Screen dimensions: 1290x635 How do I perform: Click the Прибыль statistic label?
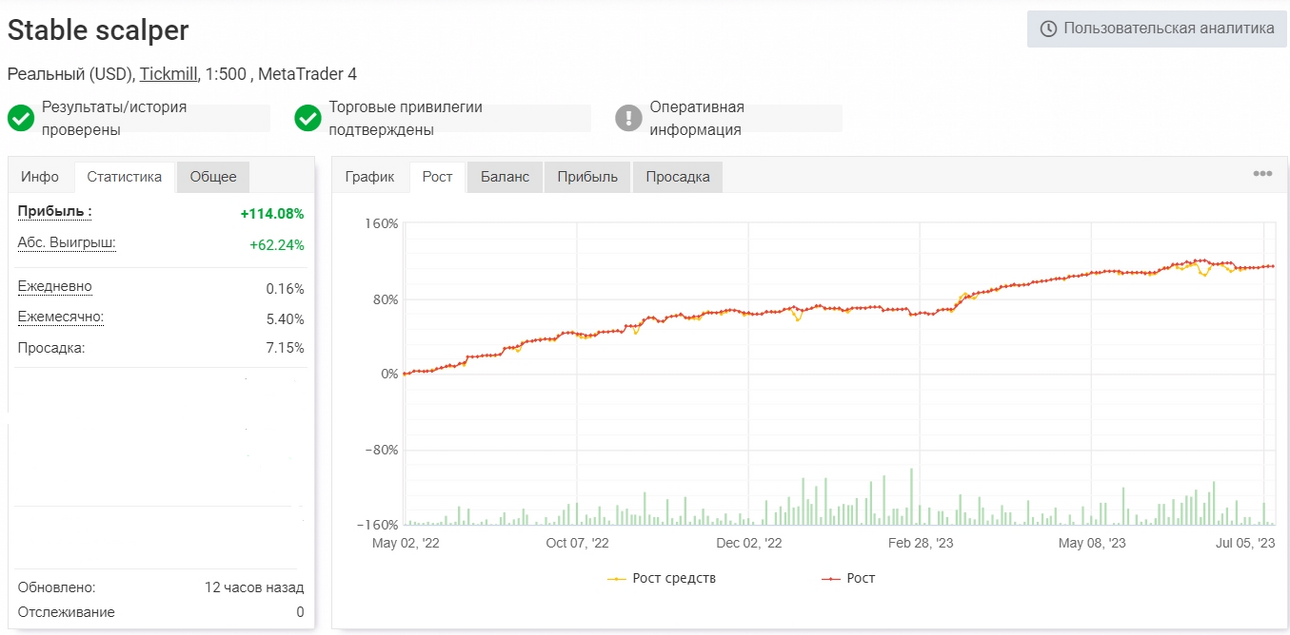tap(55, 211)
